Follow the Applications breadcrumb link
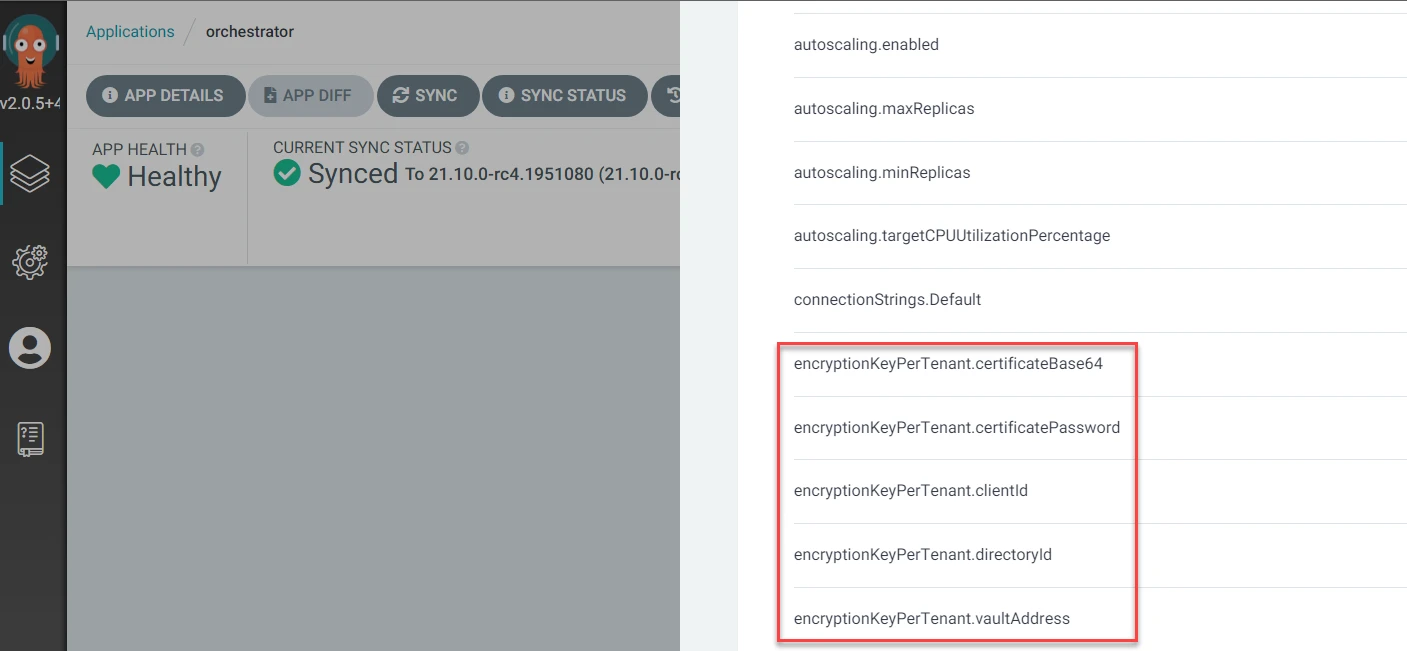Viewport: 1407px width, 651px height. coord(130,31)
